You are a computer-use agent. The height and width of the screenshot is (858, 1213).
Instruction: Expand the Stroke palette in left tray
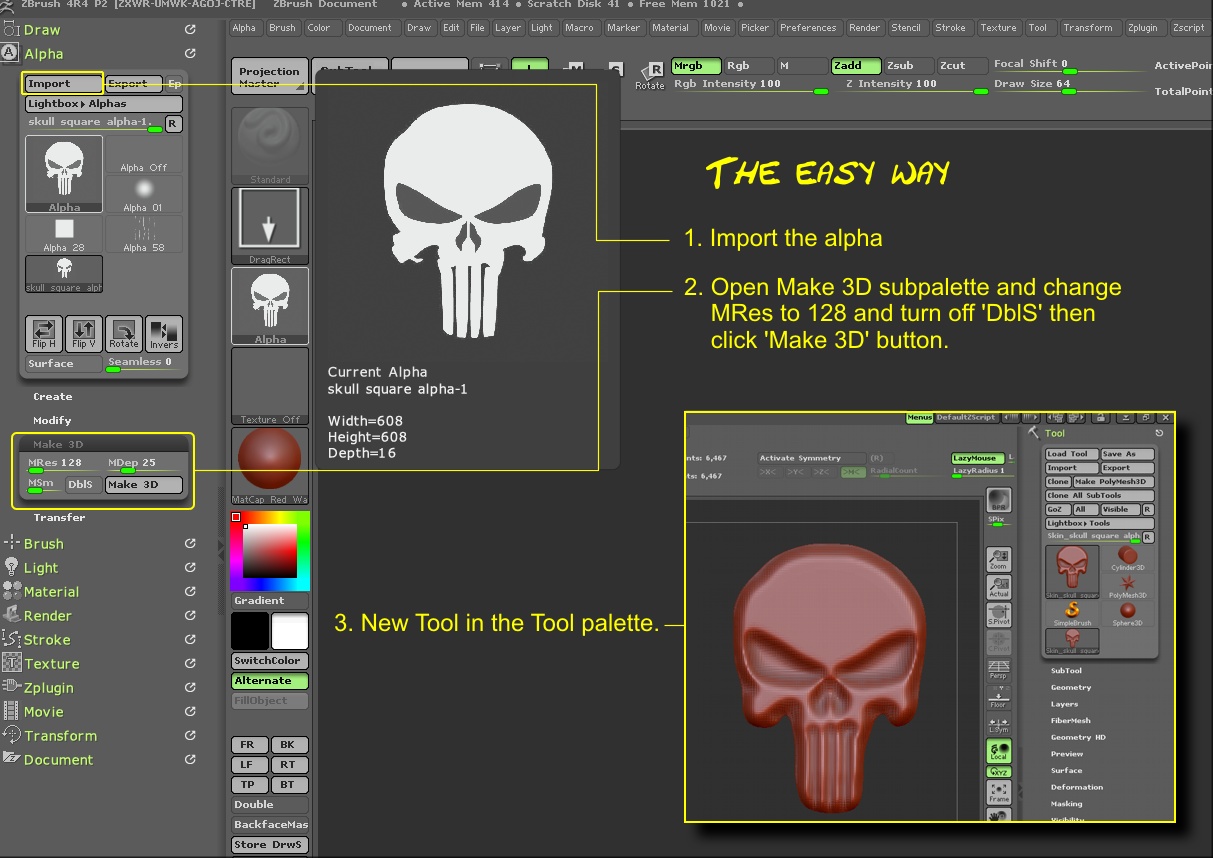click(x=47, y=640)
